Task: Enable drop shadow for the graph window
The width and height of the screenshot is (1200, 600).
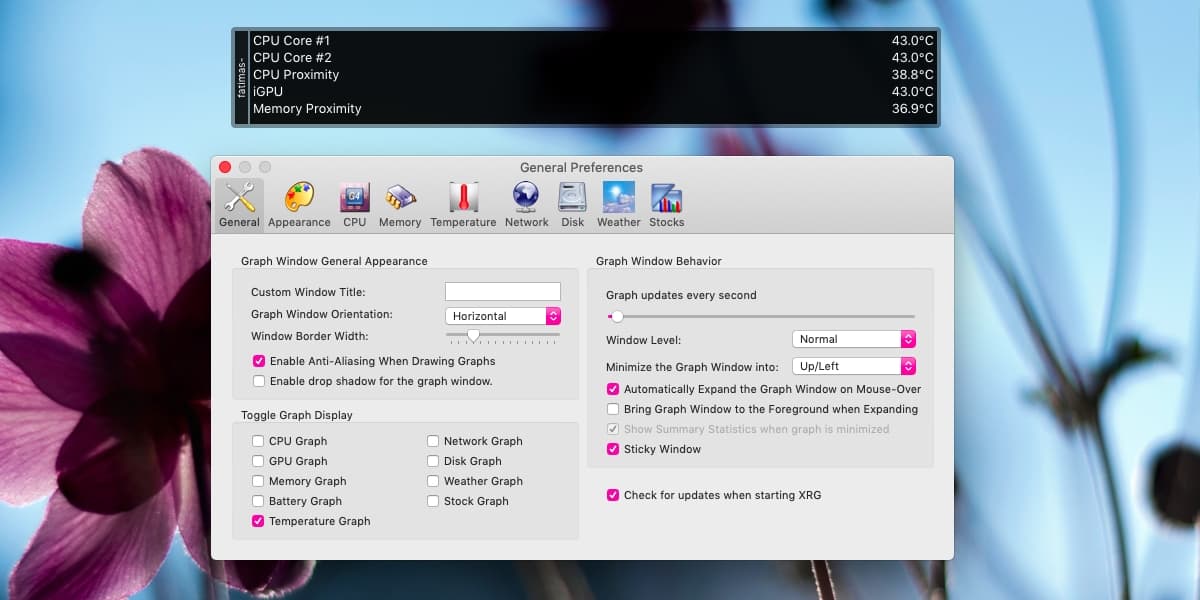Action: tap(259, 381)
